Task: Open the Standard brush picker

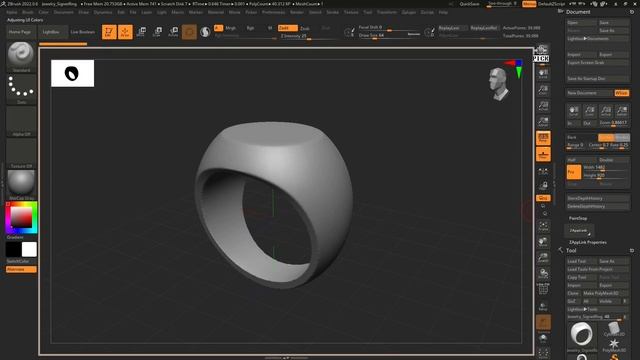Action: (x=21, y=57)
